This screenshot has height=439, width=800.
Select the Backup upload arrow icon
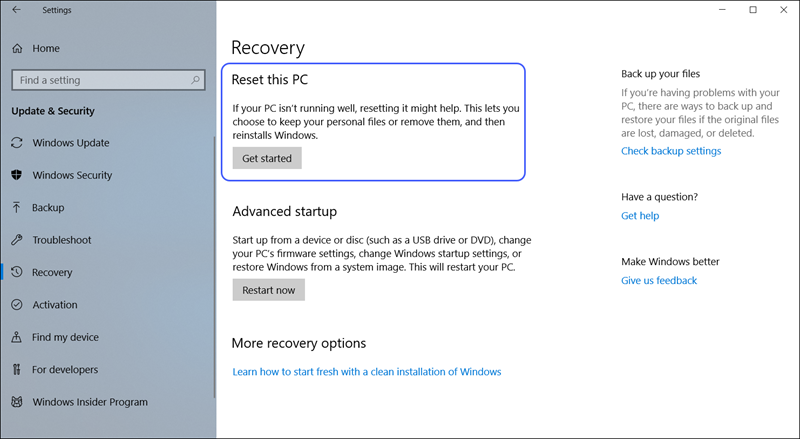[x=16, y=207]
